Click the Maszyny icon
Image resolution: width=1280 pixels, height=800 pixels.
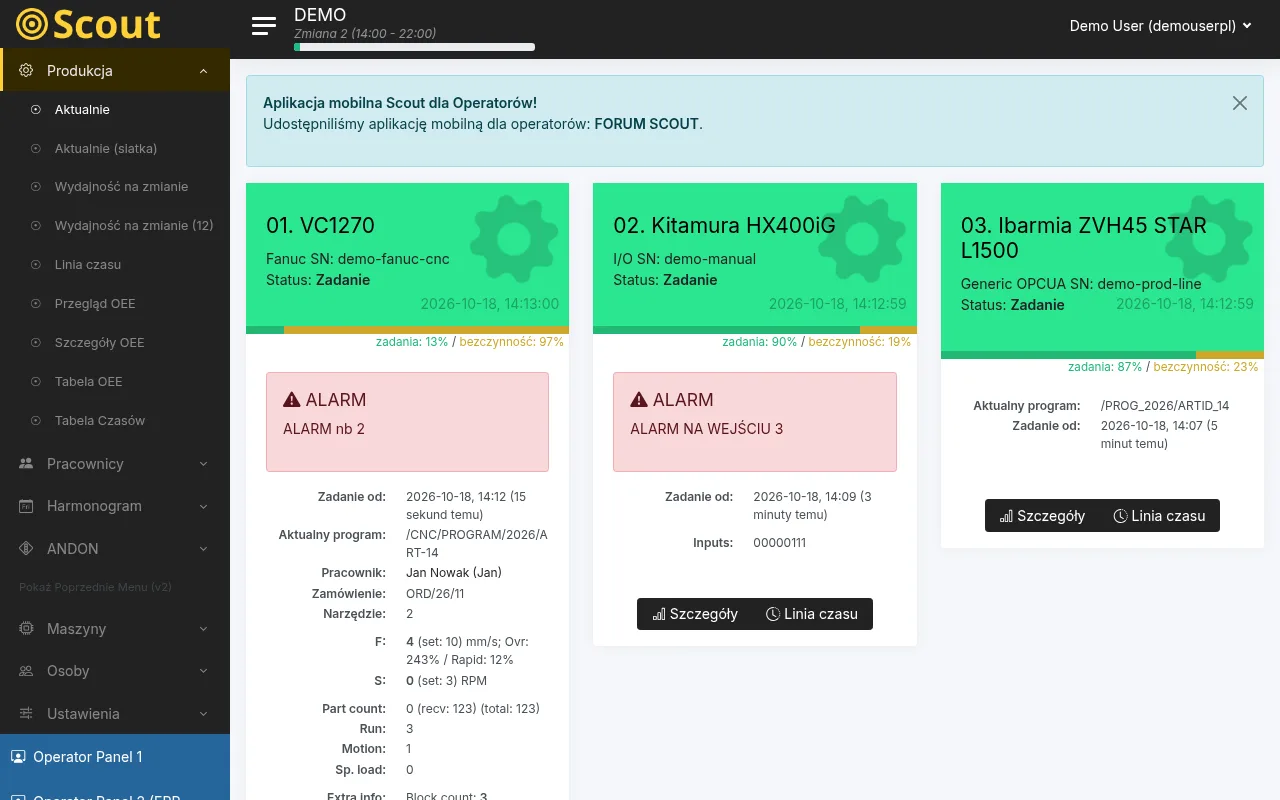(27, 629)
